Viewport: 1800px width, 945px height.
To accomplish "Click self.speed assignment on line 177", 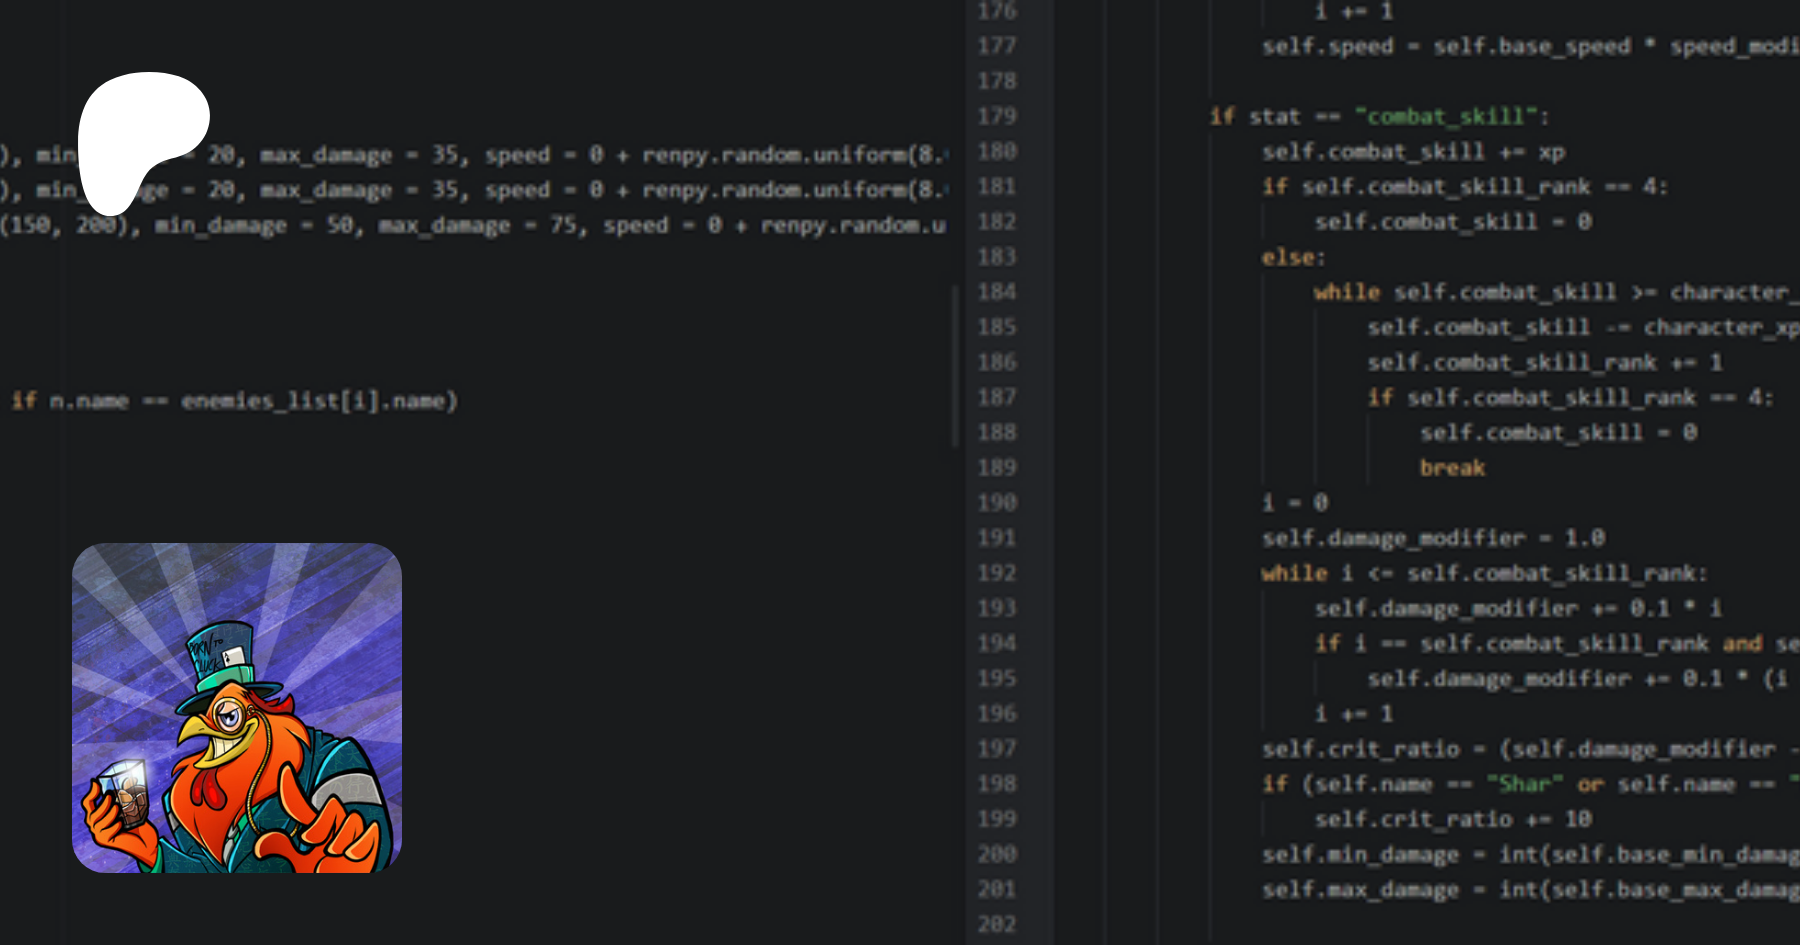I will pos(1327,47).
